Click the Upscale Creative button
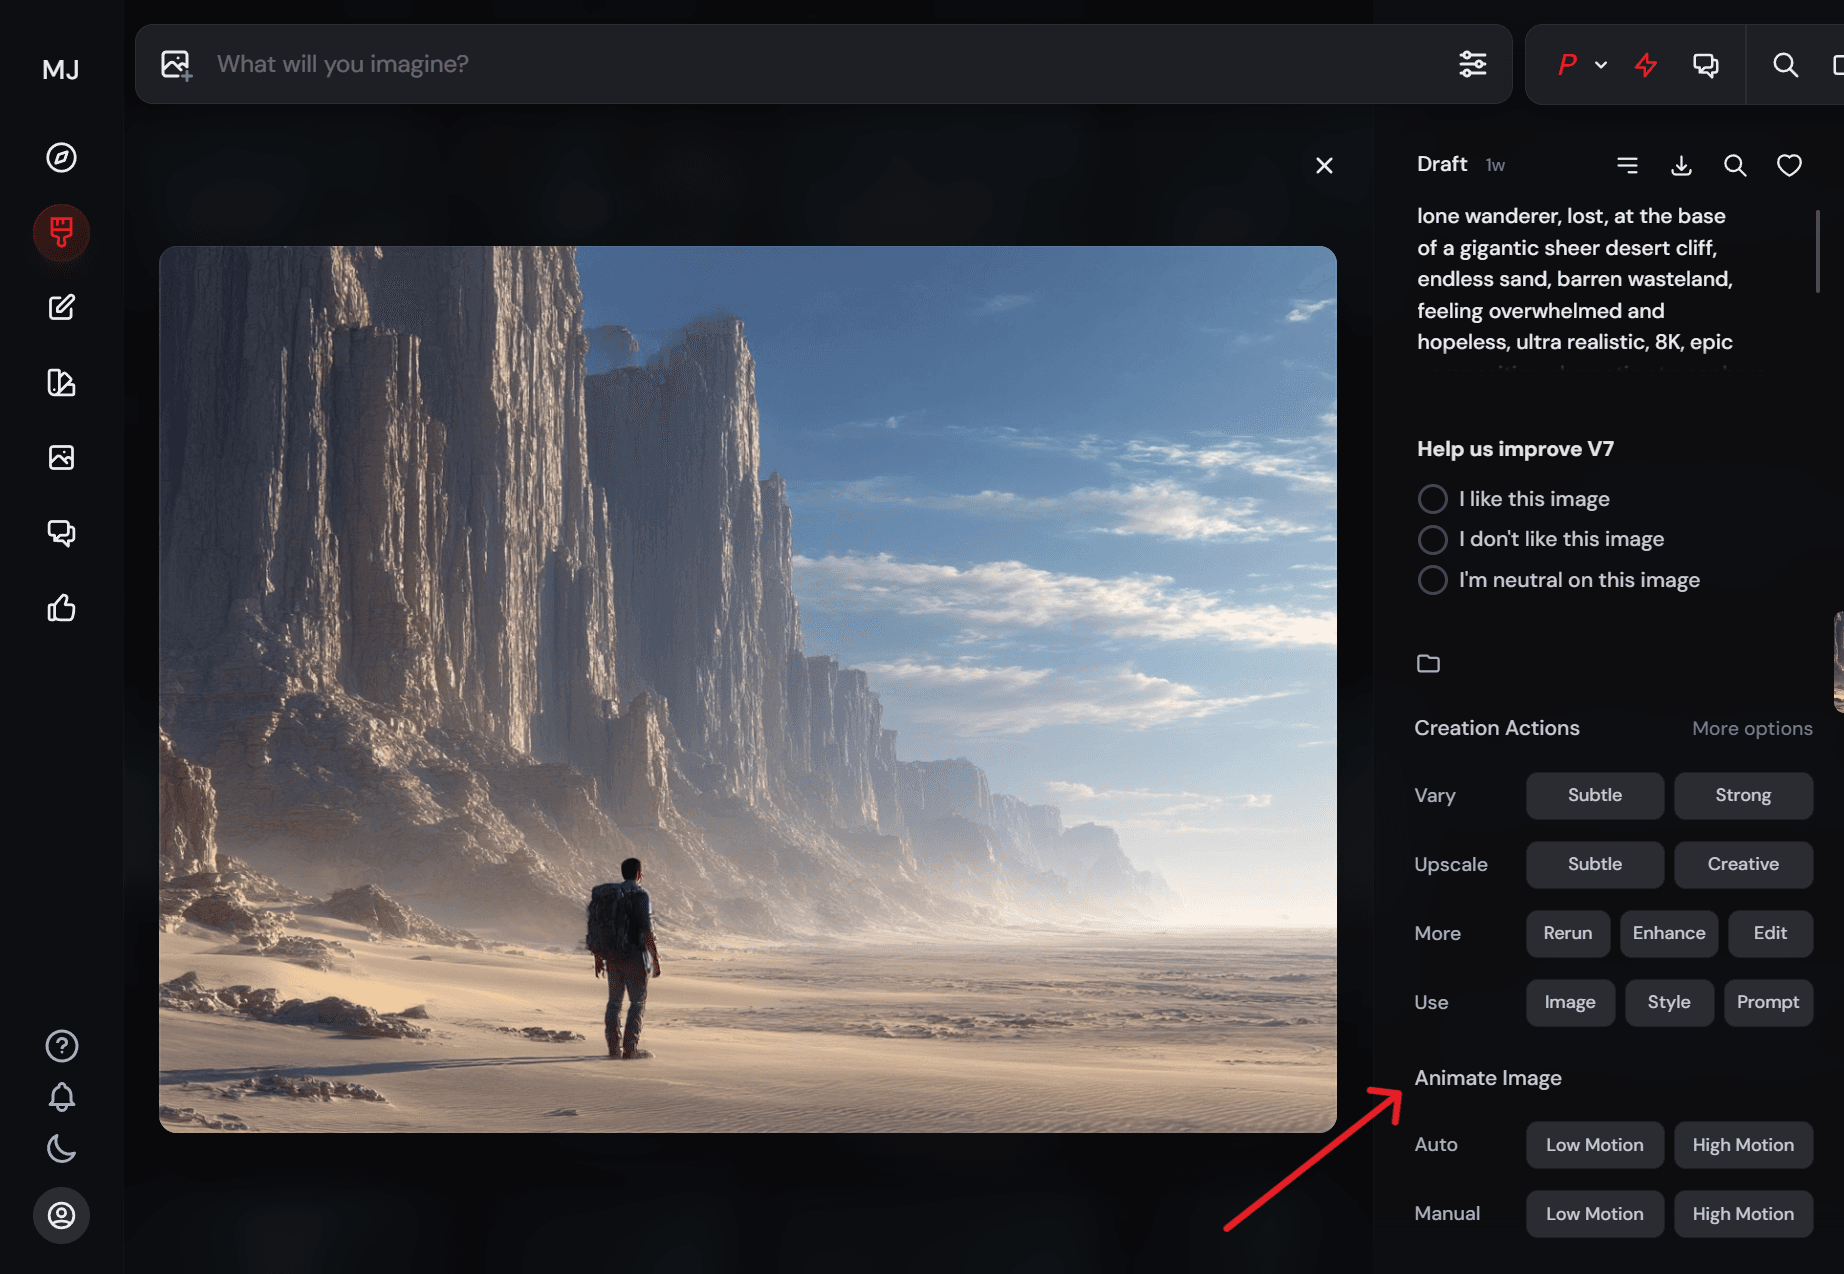Screen dimensions: 1844x1274 pos(1742,865)
